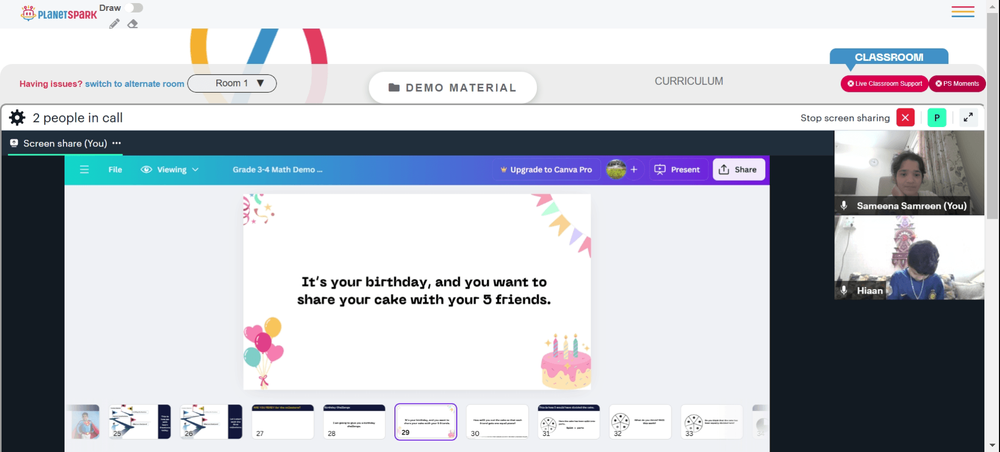Select slide 30 thumbnail
The width and height of the screenshot is (1000, 452).
pyautogui.click(x=497, y=421)
